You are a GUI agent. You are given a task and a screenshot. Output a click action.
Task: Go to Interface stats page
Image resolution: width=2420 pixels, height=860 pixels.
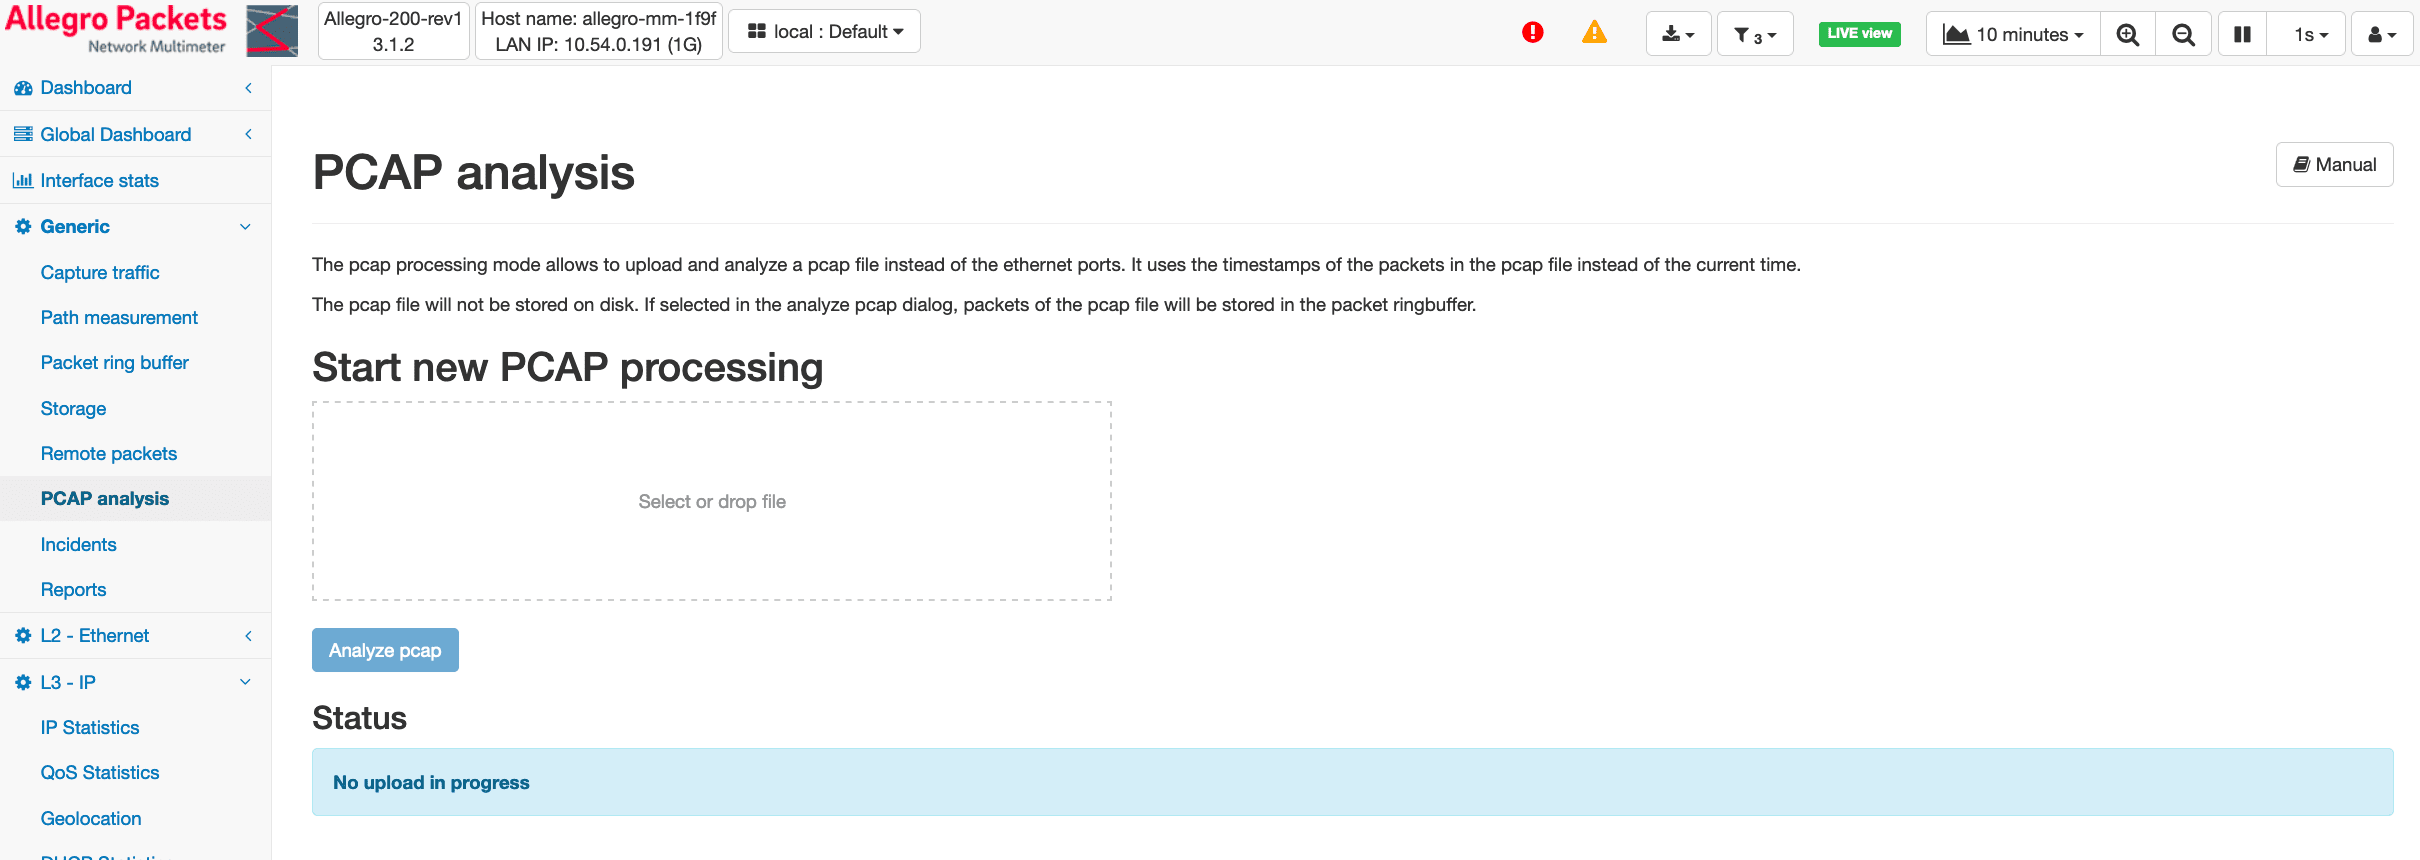click(99, 181)
